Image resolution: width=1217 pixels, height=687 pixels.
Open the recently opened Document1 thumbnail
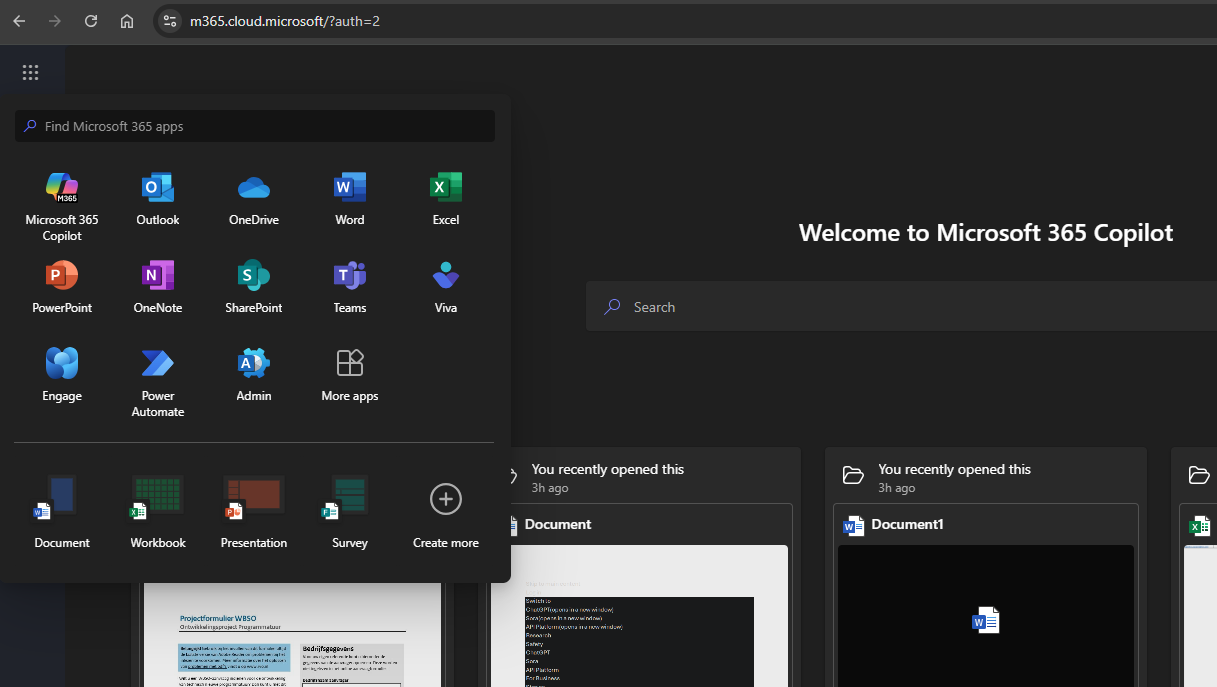pyautogui.click(x=985, y=615)
